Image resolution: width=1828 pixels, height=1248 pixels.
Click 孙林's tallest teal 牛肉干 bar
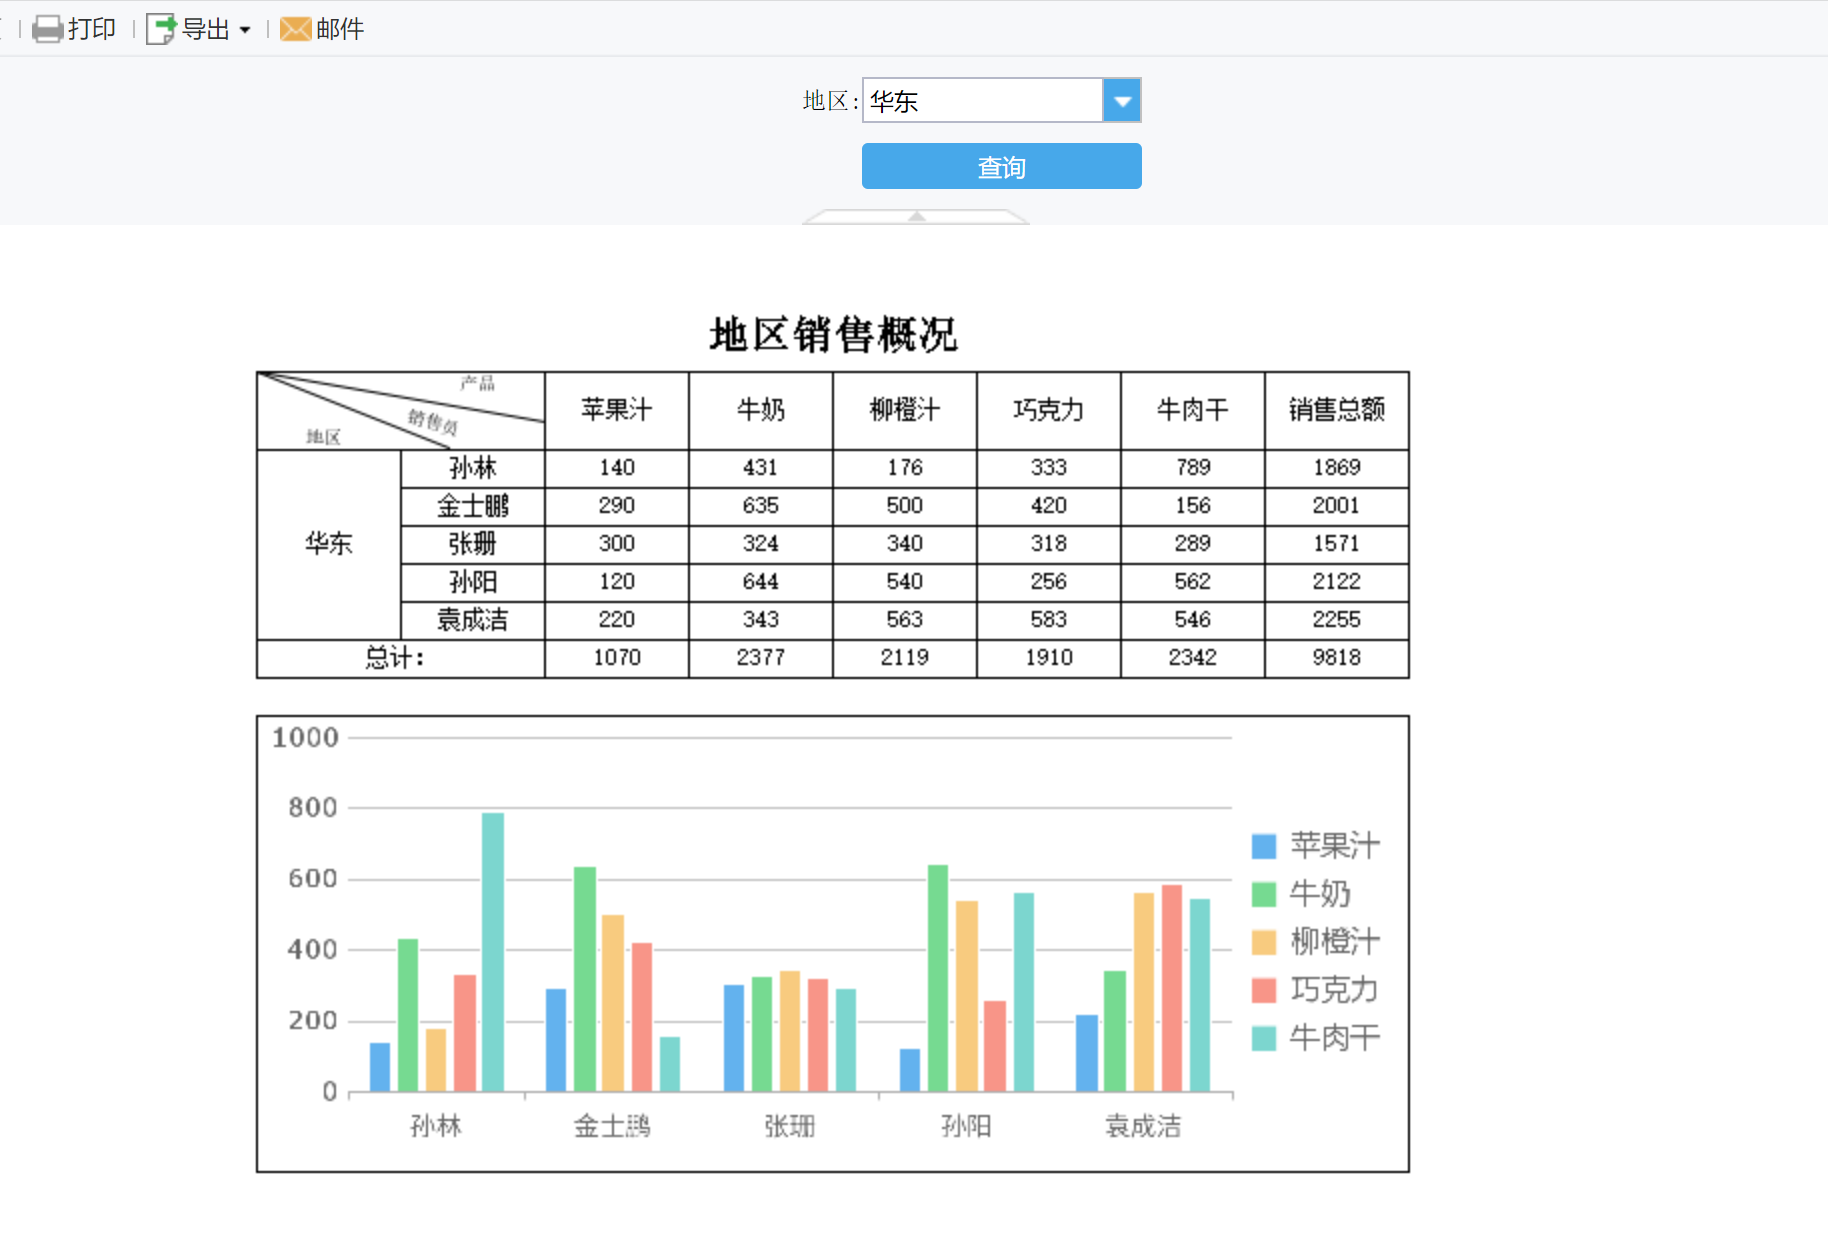click(x=493, y=952)
